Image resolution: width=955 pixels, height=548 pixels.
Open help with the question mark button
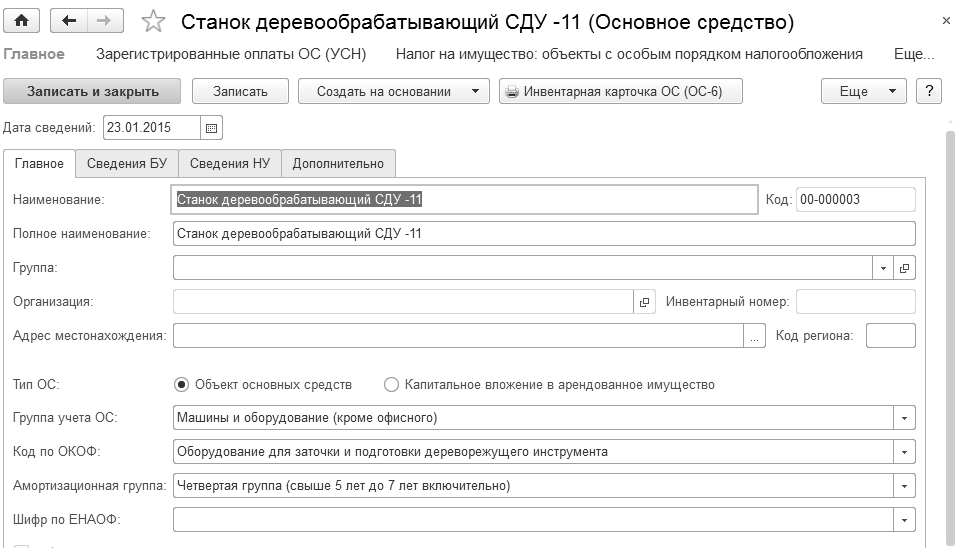pyautogui.click(x=930, y=91)
